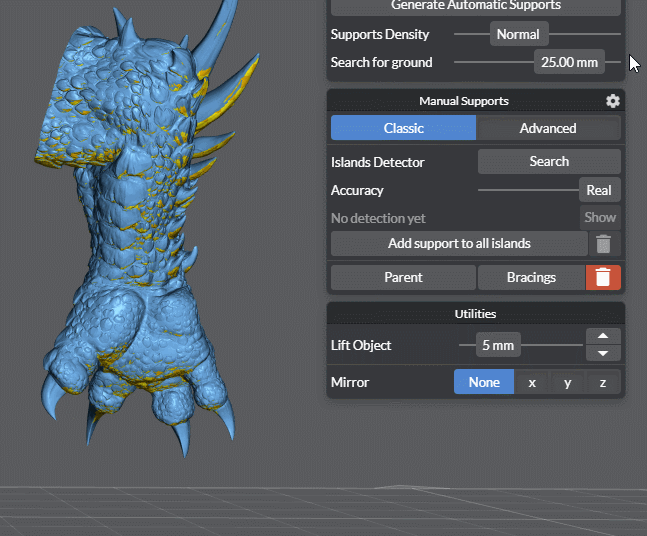The height and width of the screenshot is (536, 647).
Task: Click Show detected islands button
Action: [600, 217]
